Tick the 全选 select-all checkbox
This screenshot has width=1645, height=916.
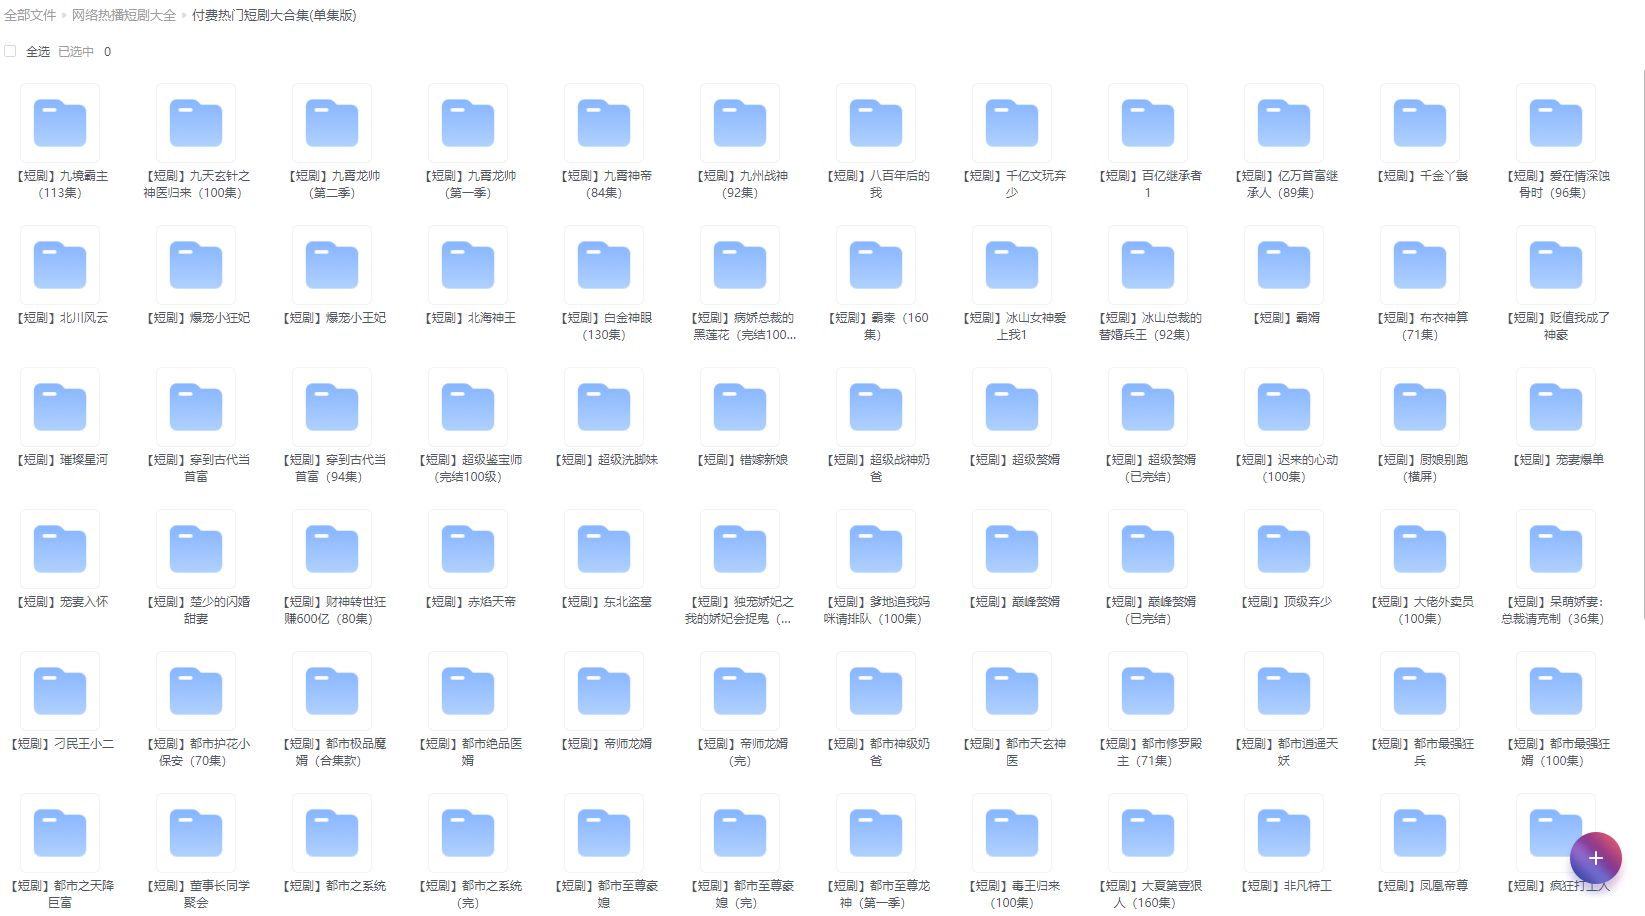(x=10, y=51)
